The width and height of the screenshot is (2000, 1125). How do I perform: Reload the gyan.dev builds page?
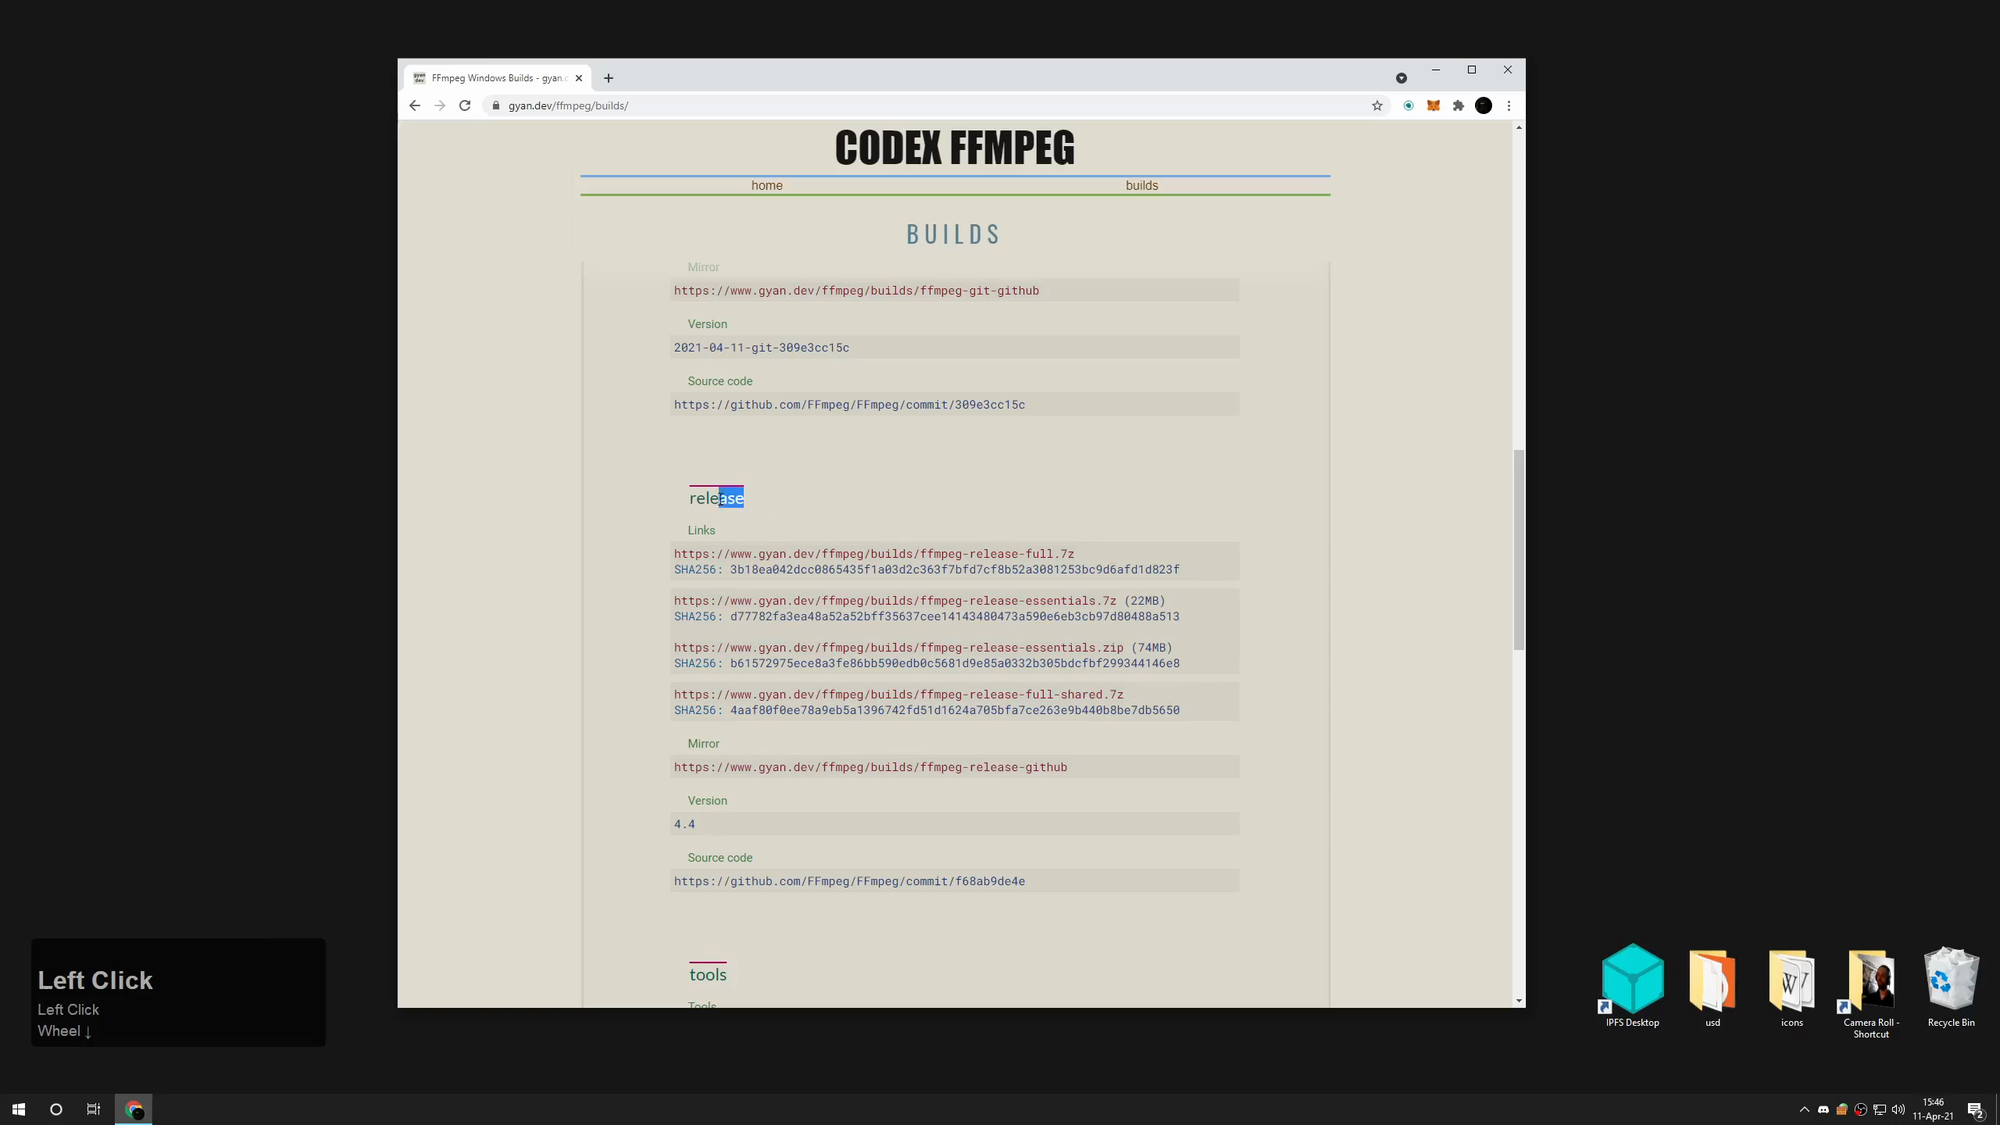click(465, 106)
